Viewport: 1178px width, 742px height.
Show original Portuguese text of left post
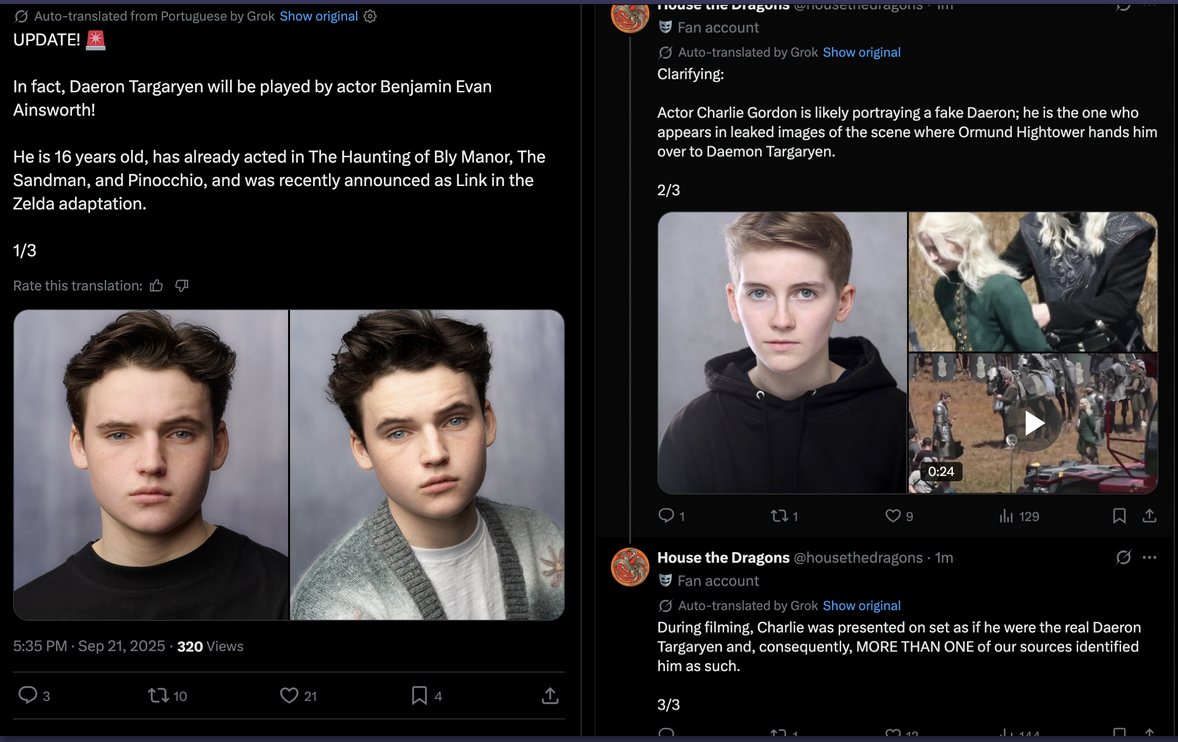pyautogui.click(x=318, y=16)
